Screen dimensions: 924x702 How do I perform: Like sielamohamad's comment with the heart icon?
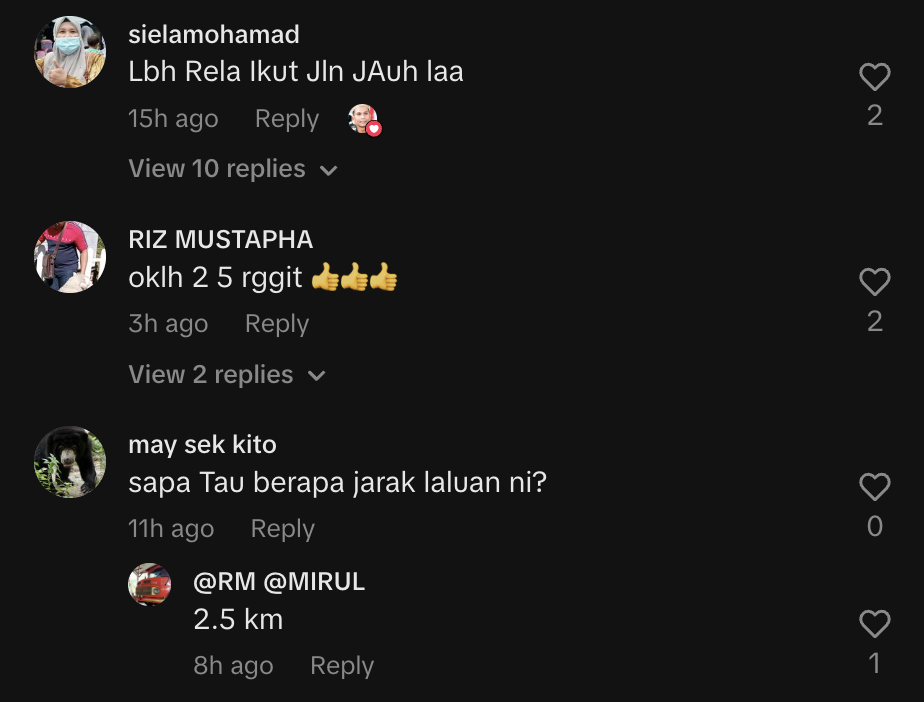coord(874,77)
